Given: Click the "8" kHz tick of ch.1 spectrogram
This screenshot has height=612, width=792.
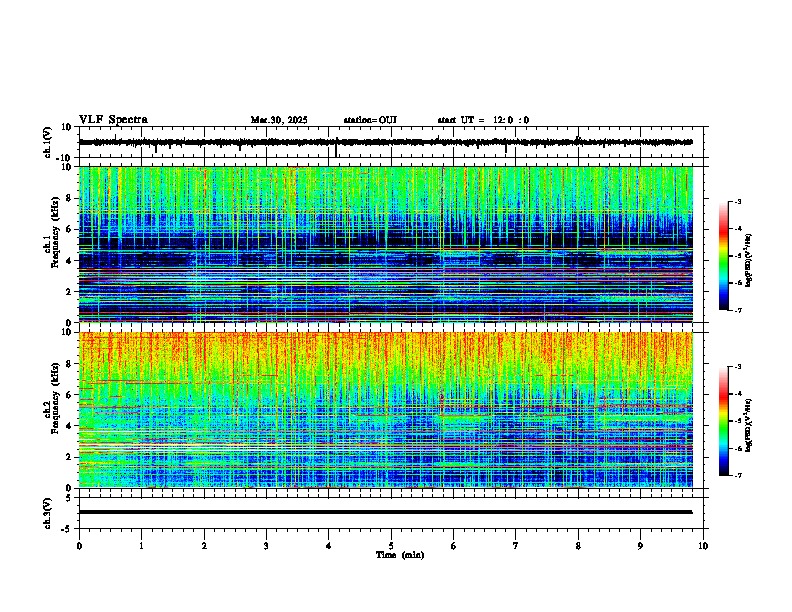Looking at the screenshot, I should pyautogui.click(x=69, y=198).
